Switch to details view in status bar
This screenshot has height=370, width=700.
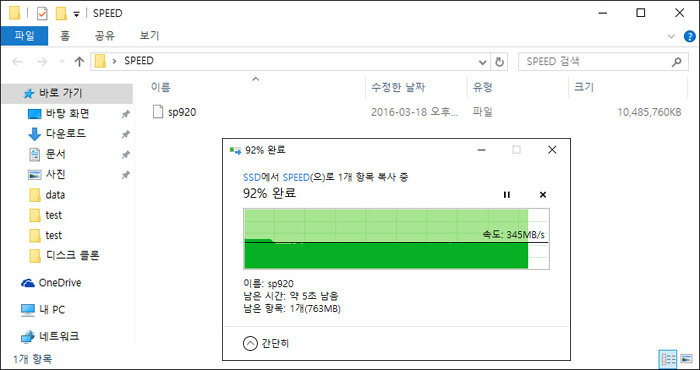[x=668, y=358]
